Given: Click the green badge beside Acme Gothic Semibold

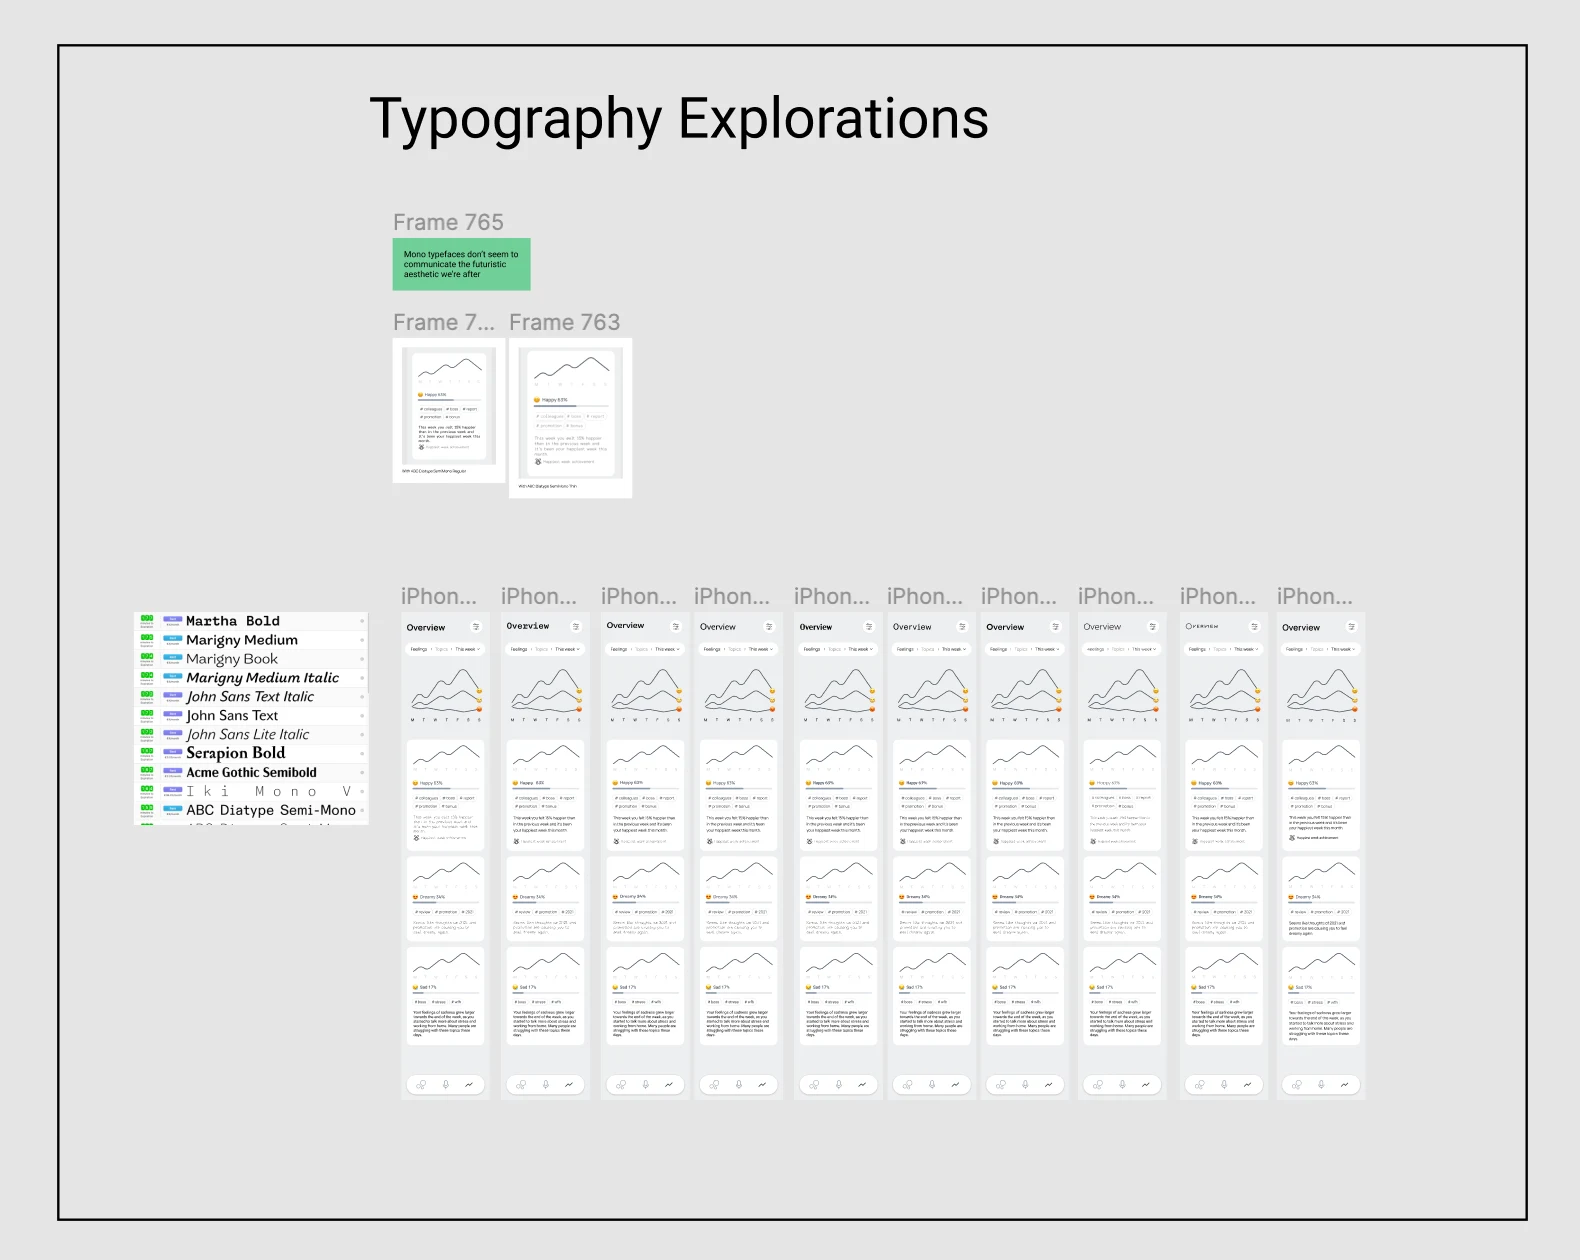Looking at the screenshot, I should click(x=147, y=770).
